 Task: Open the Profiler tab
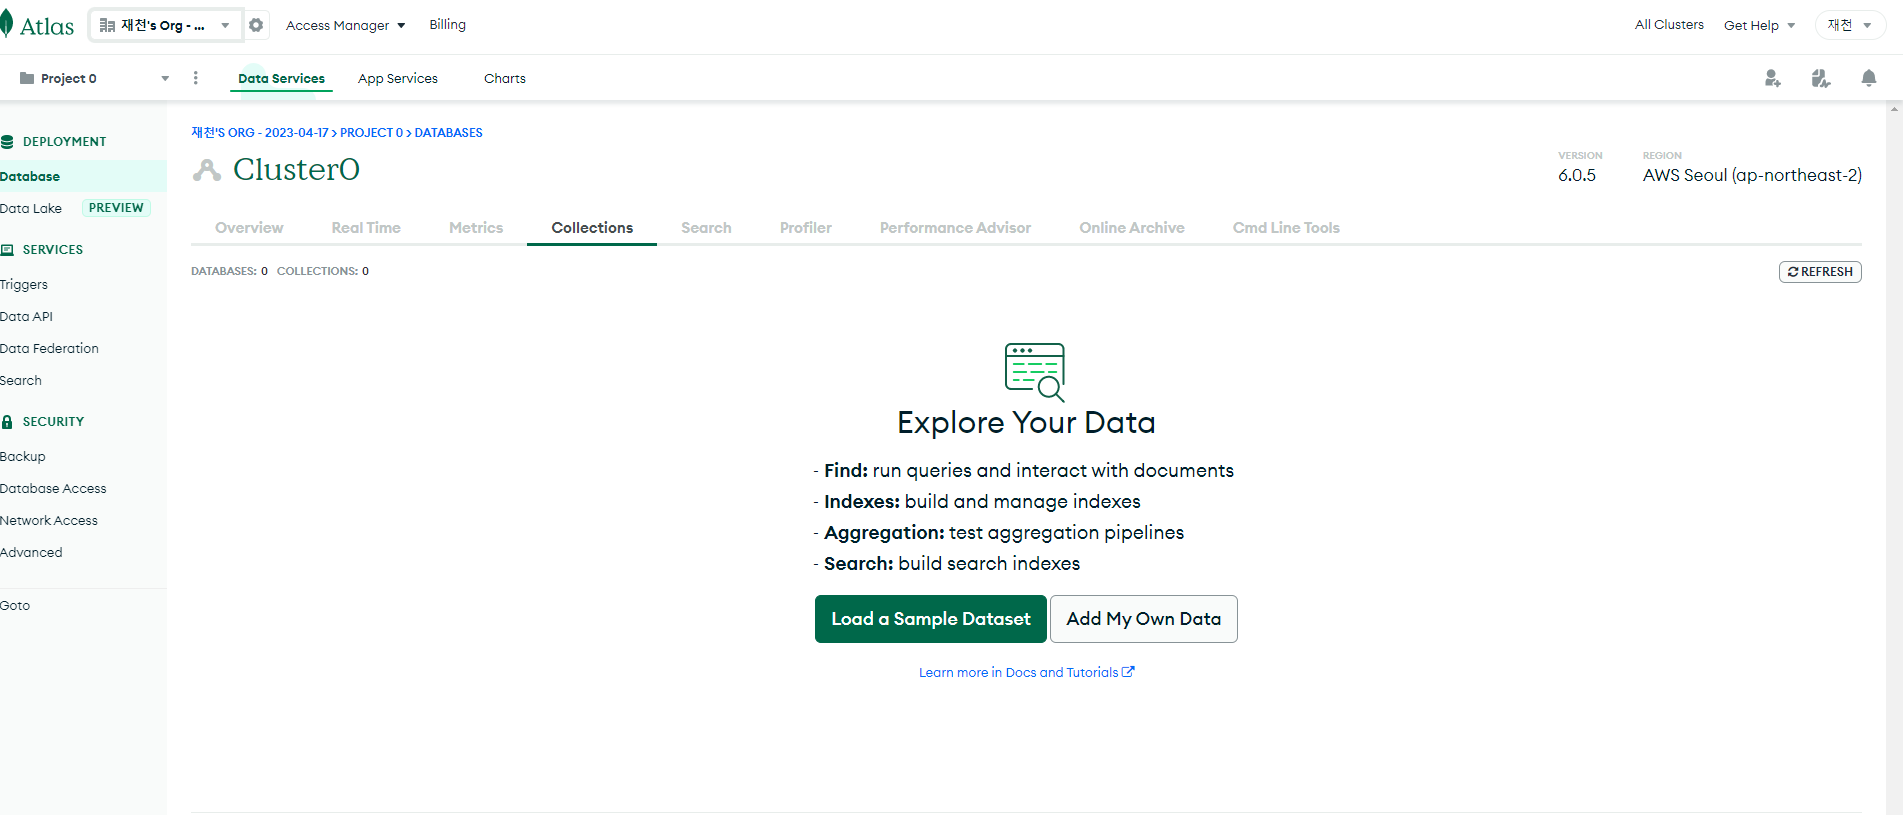806,228
